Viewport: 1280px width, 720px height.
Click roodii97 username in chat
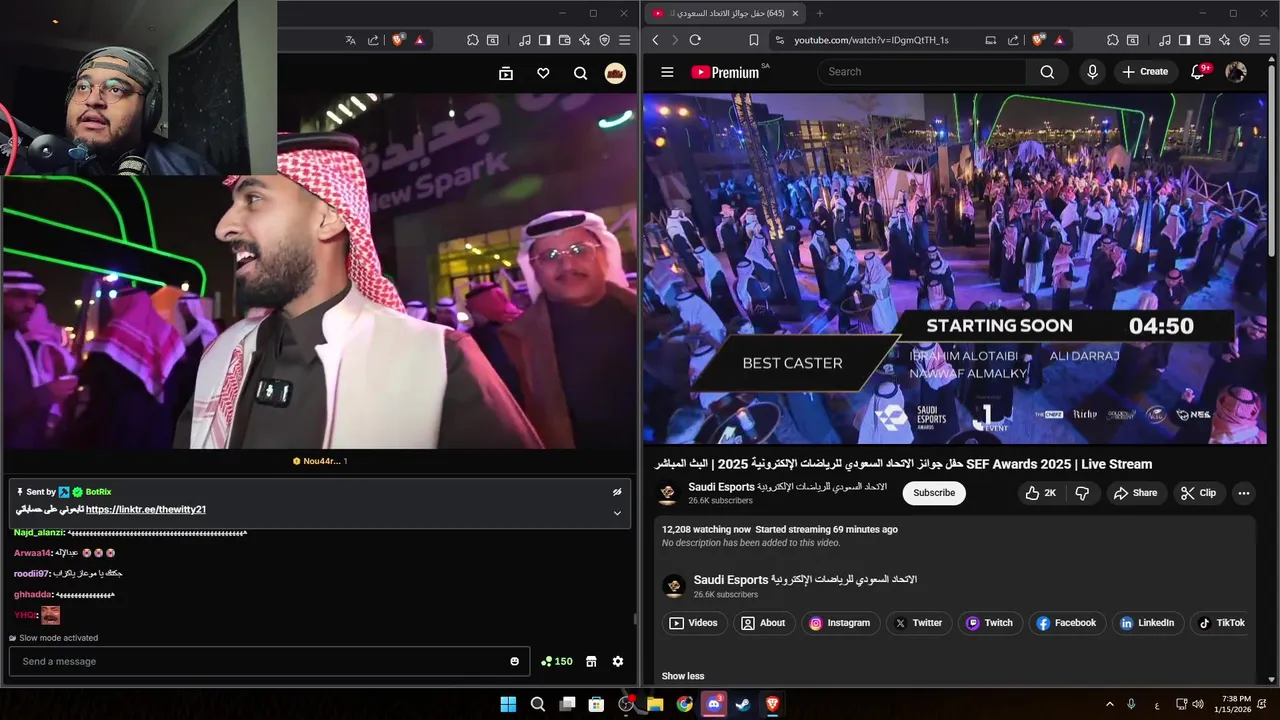pyautogui.click(x=32, y=574)
